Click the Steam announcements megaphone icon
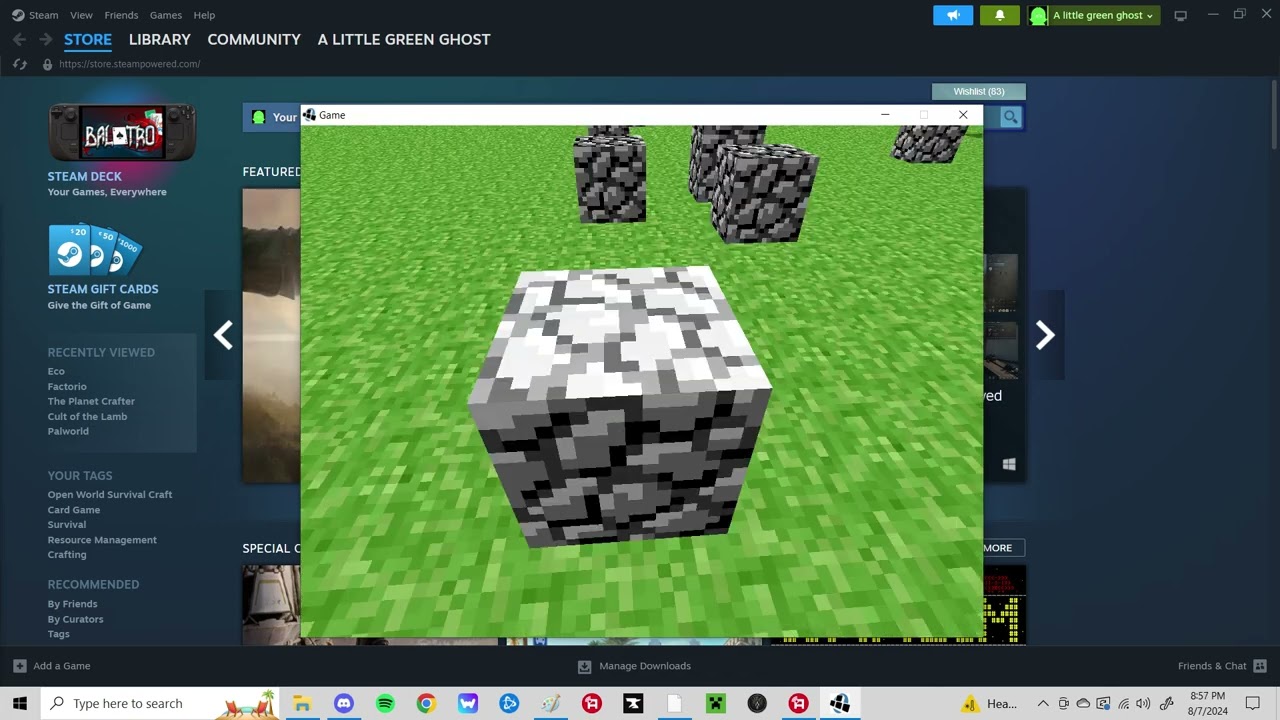 coord(953,15)
